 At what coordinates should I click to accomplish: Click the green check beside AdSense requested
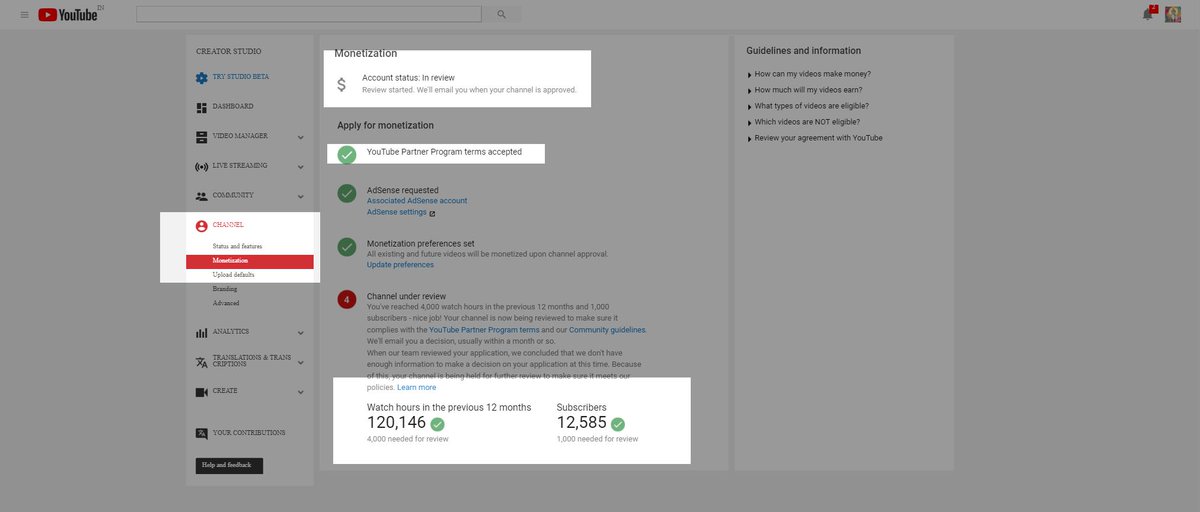[347, 194]
